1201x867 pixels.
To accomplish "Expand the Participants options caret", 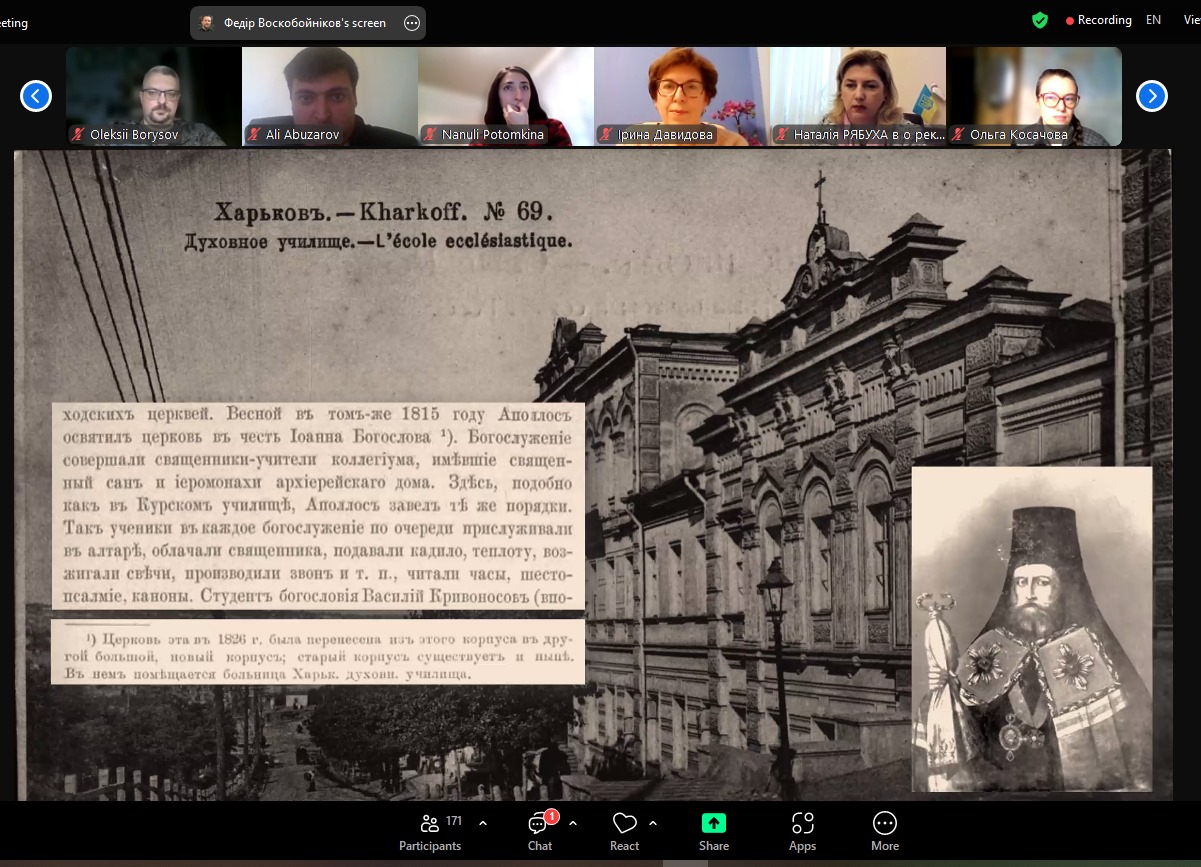I will (483, 823).
